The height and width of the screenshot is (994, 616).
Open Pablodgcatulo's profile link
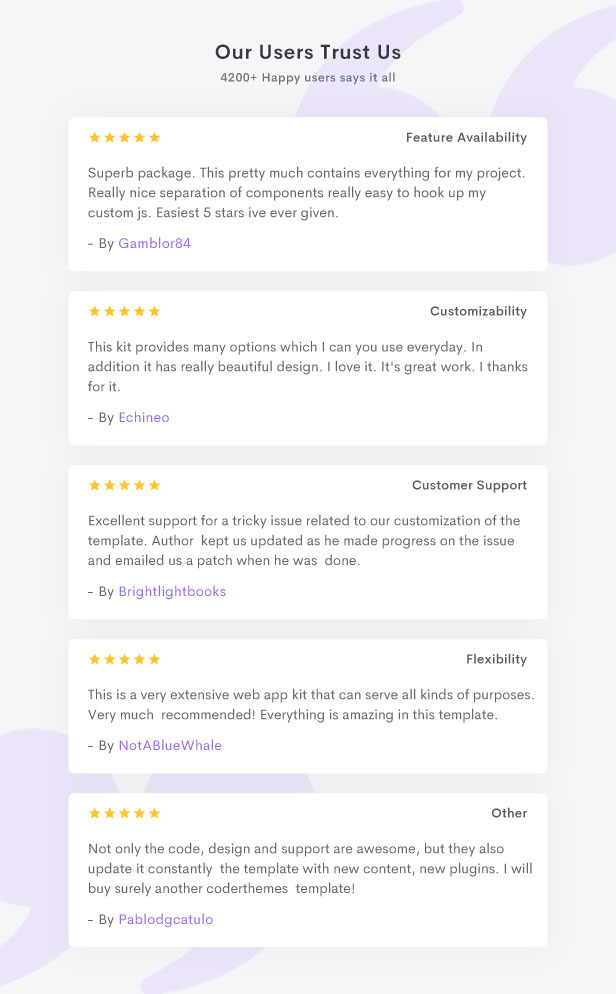pos(165,919)
